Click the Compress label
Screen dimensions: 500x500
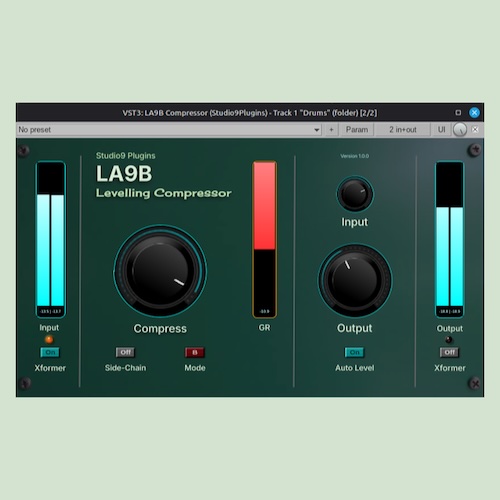pos(160,329)
